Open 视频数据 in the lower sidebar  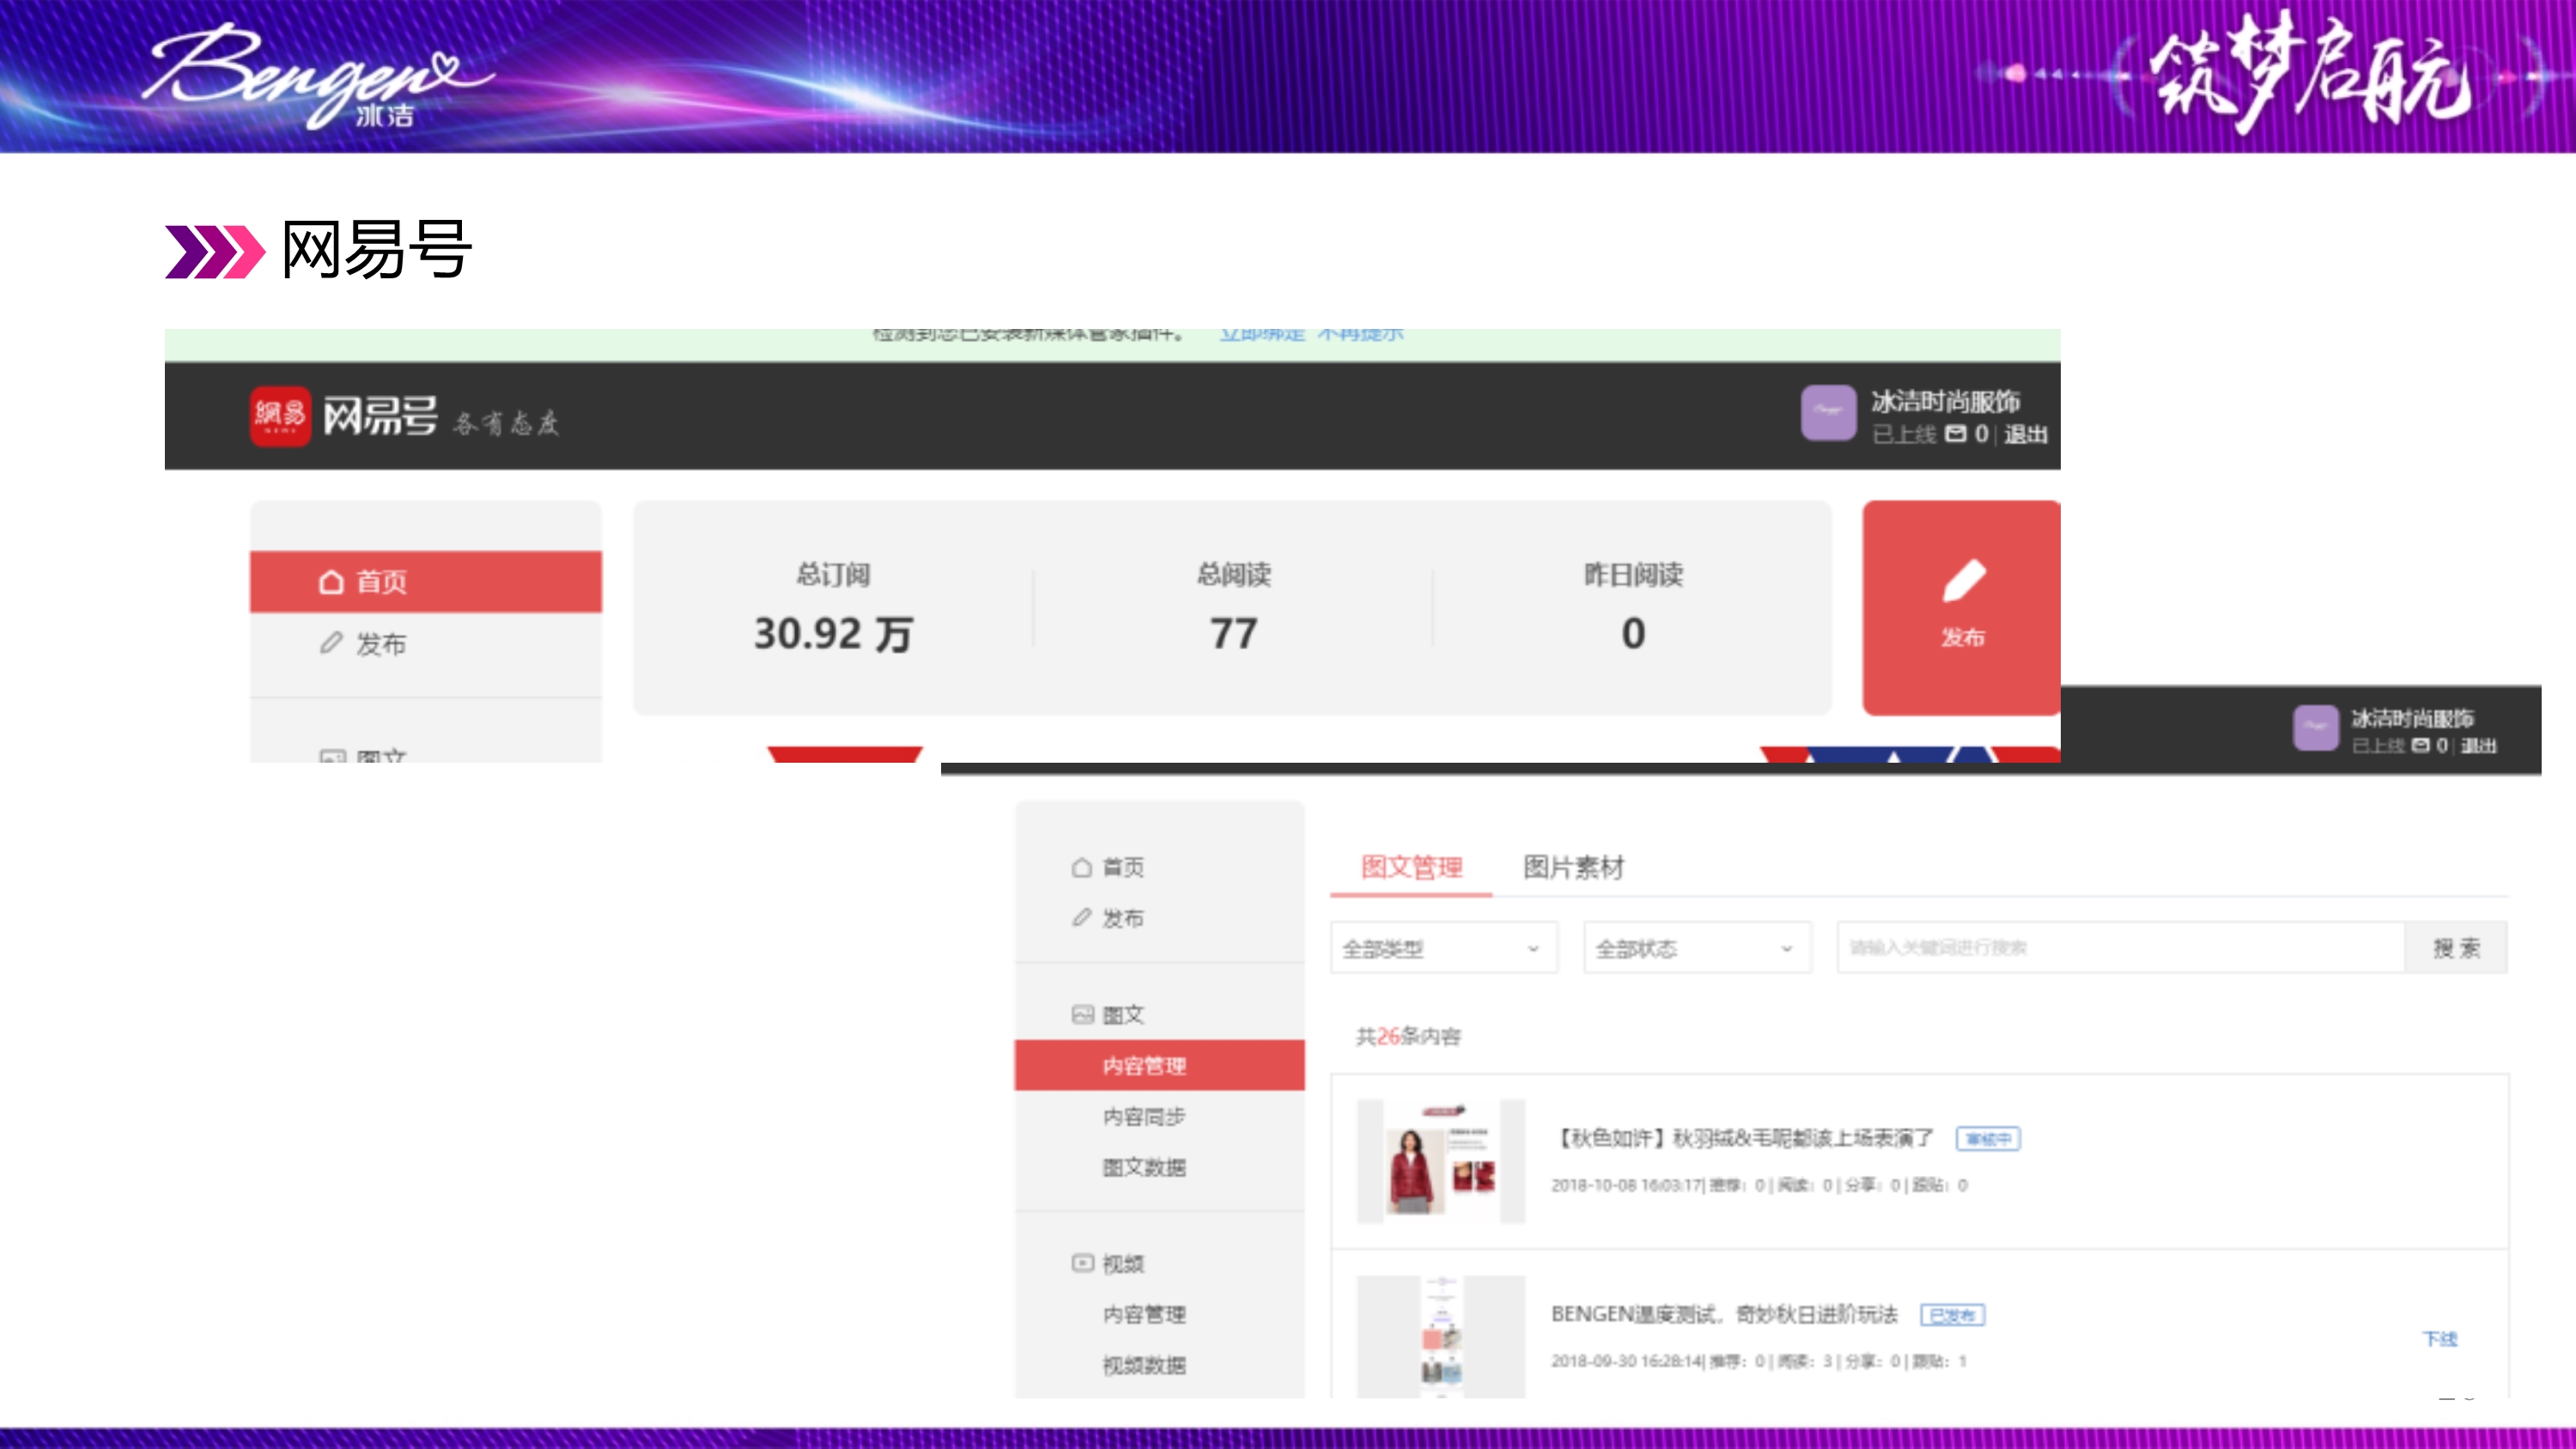click(x=1144, y=1365)
